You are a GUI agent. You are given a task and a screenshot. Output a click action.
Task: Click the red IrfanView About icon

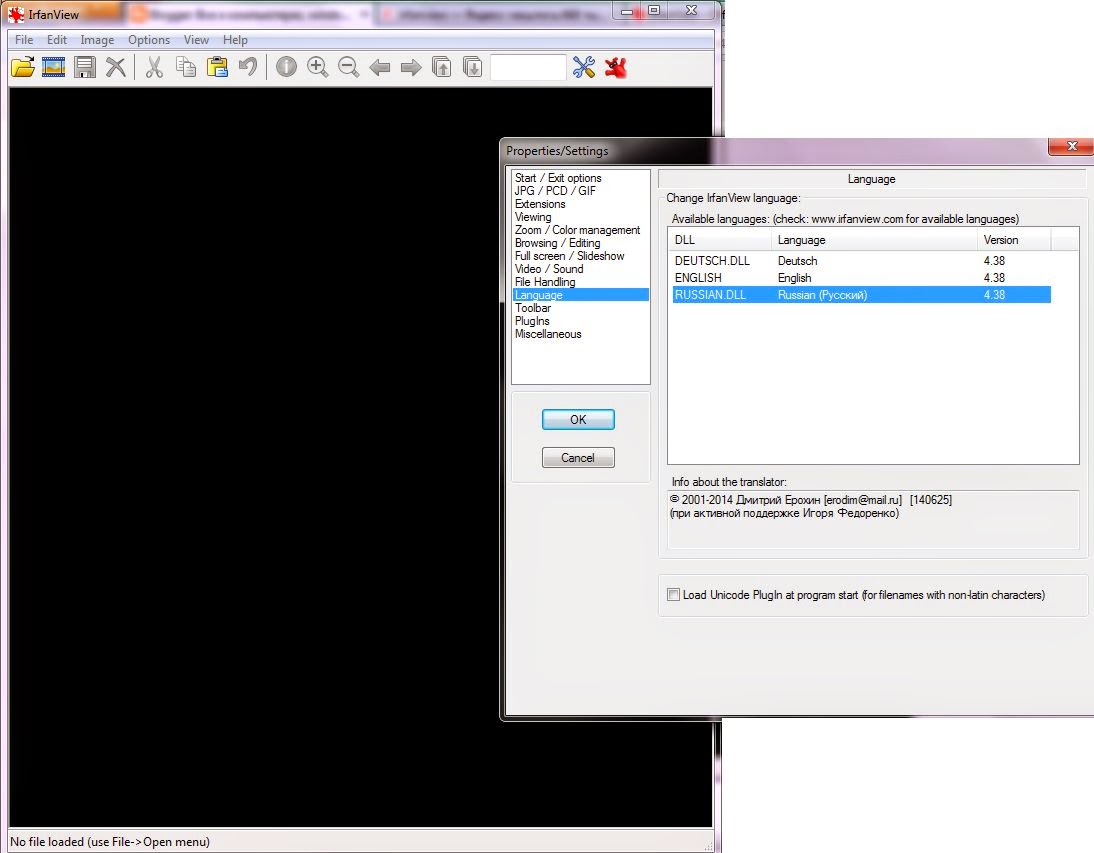coord(615,67)
